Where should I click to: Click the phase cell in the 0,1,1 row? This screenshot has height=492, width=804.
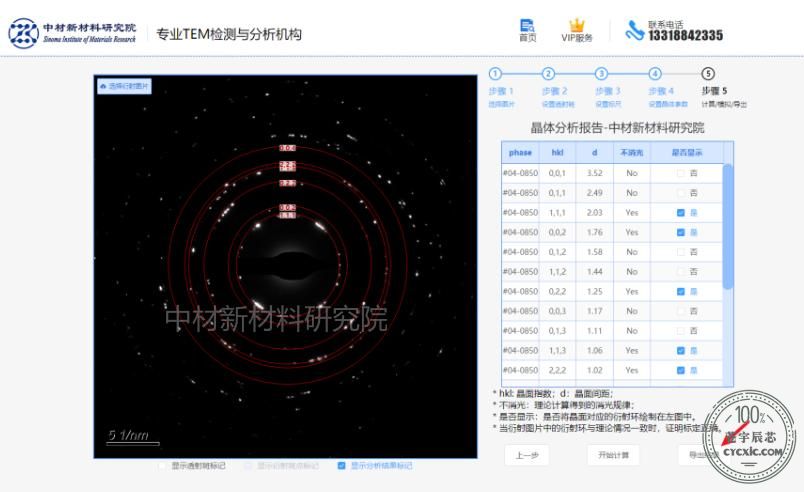[520, 193]
